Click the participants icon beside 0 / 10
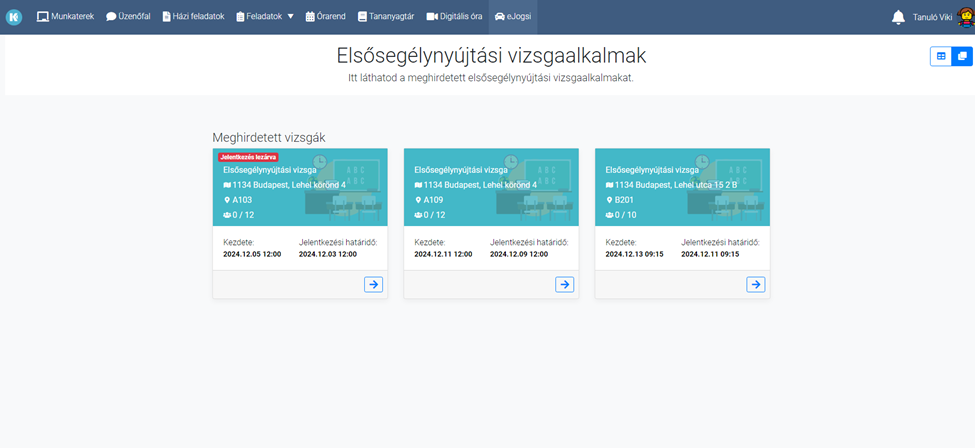Viewport: 975px width, 448px height. pos(609,215)
